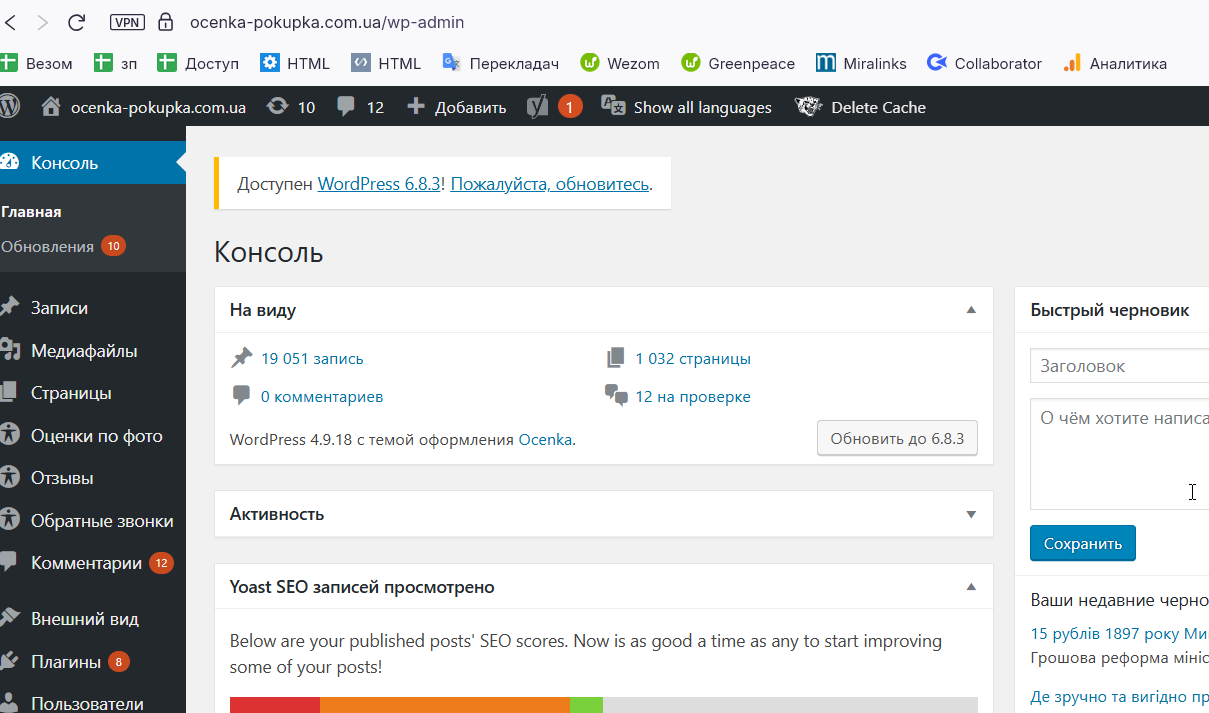
Task: Open the 15 рублів 1897 року draft link
Action: (x=1119, y=633)
